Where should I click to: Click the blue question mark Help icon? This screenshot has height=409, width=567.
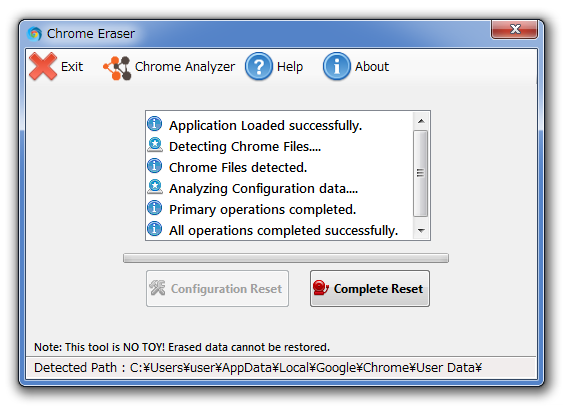259,66
